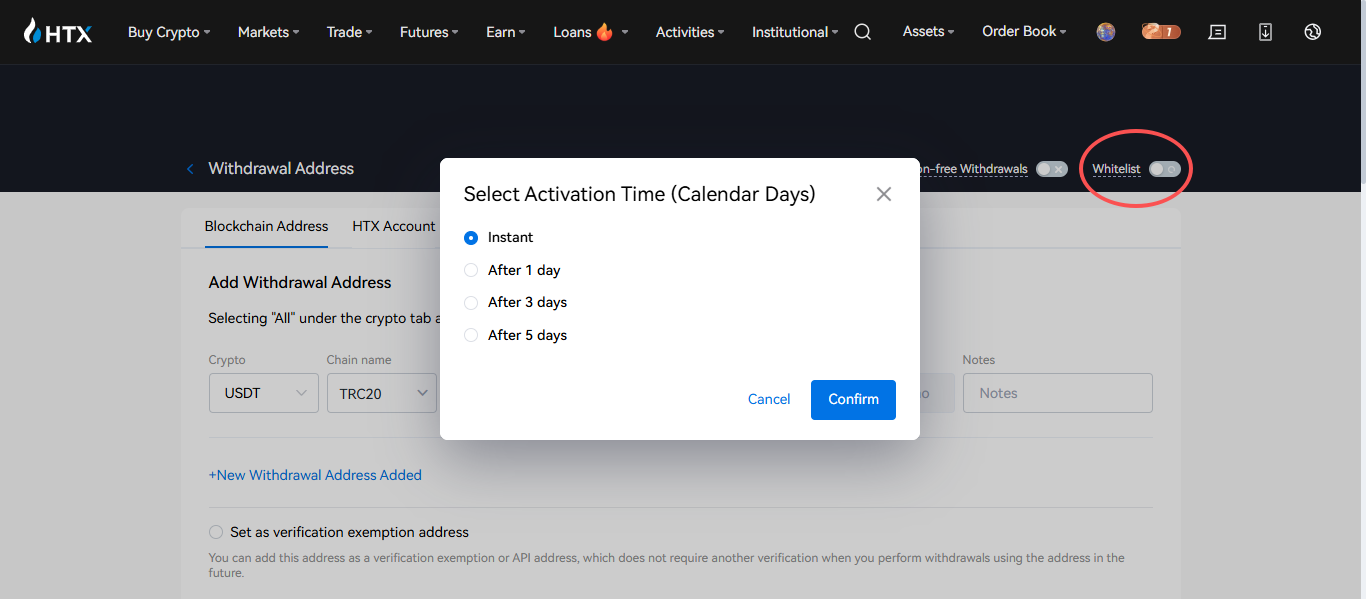
Task: Click the orange rewards badge icon
Action: click(1161, 32)
